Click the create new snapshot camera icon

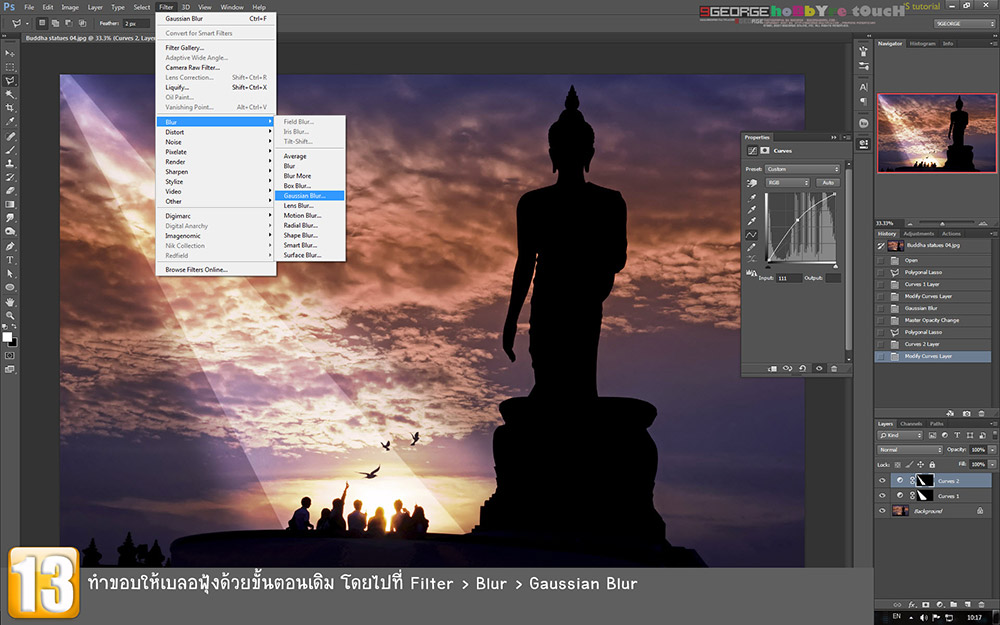click(x=966, y=413)
